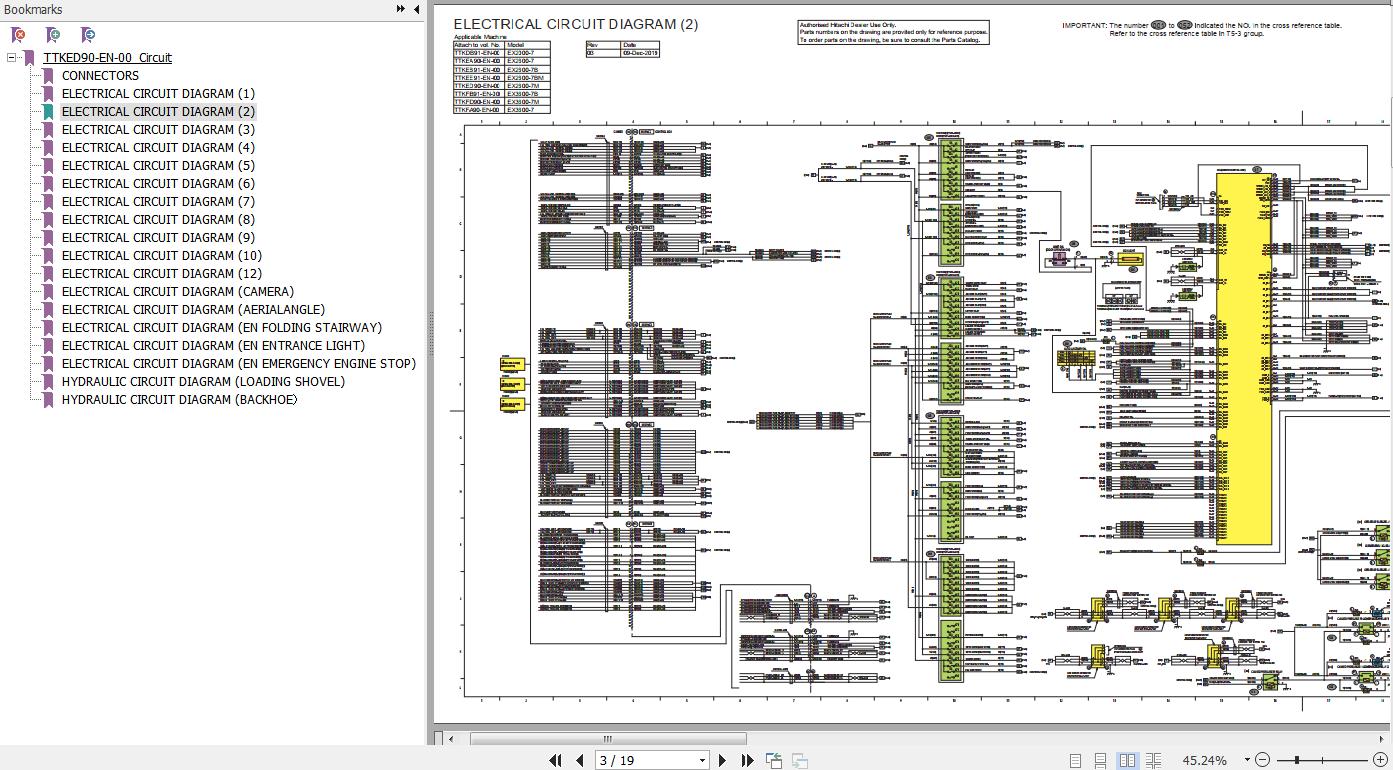This screenshot has height=770, width=1393.
Task: Click the horizontal scrollbar left arrow
Action: (451, 739)
